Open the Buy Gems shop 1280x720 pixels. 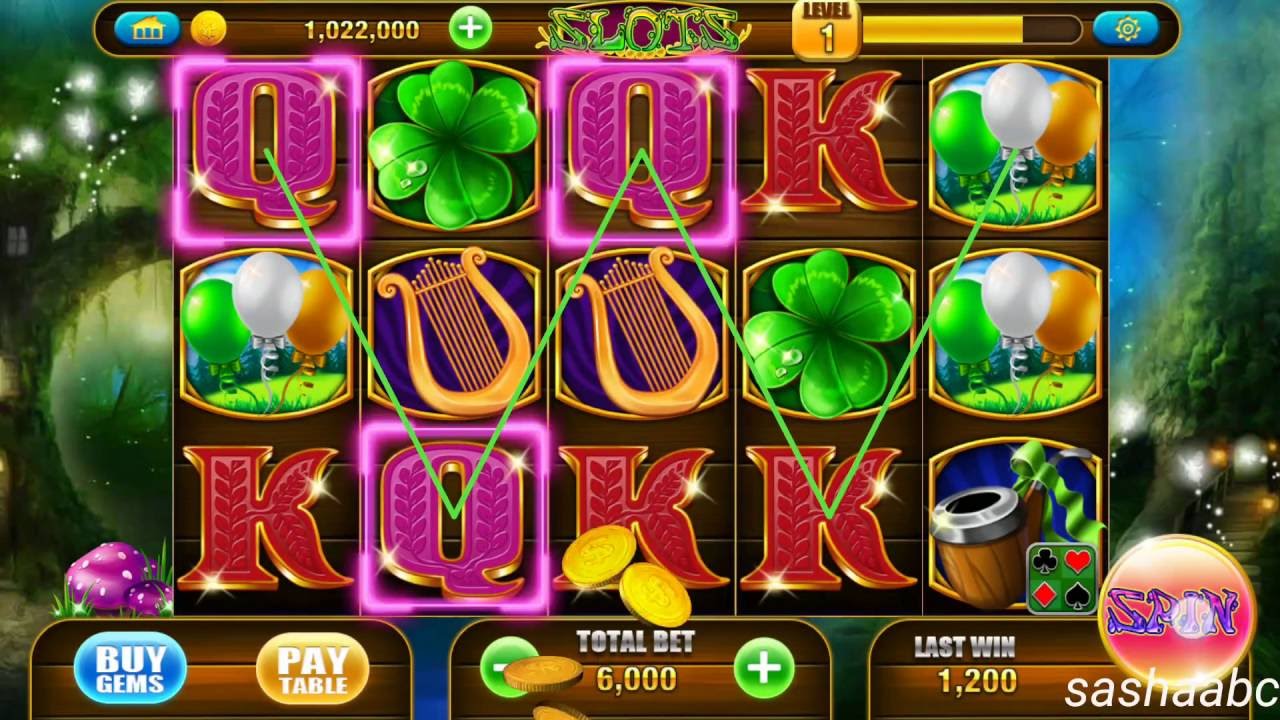(x=130, y=667)
